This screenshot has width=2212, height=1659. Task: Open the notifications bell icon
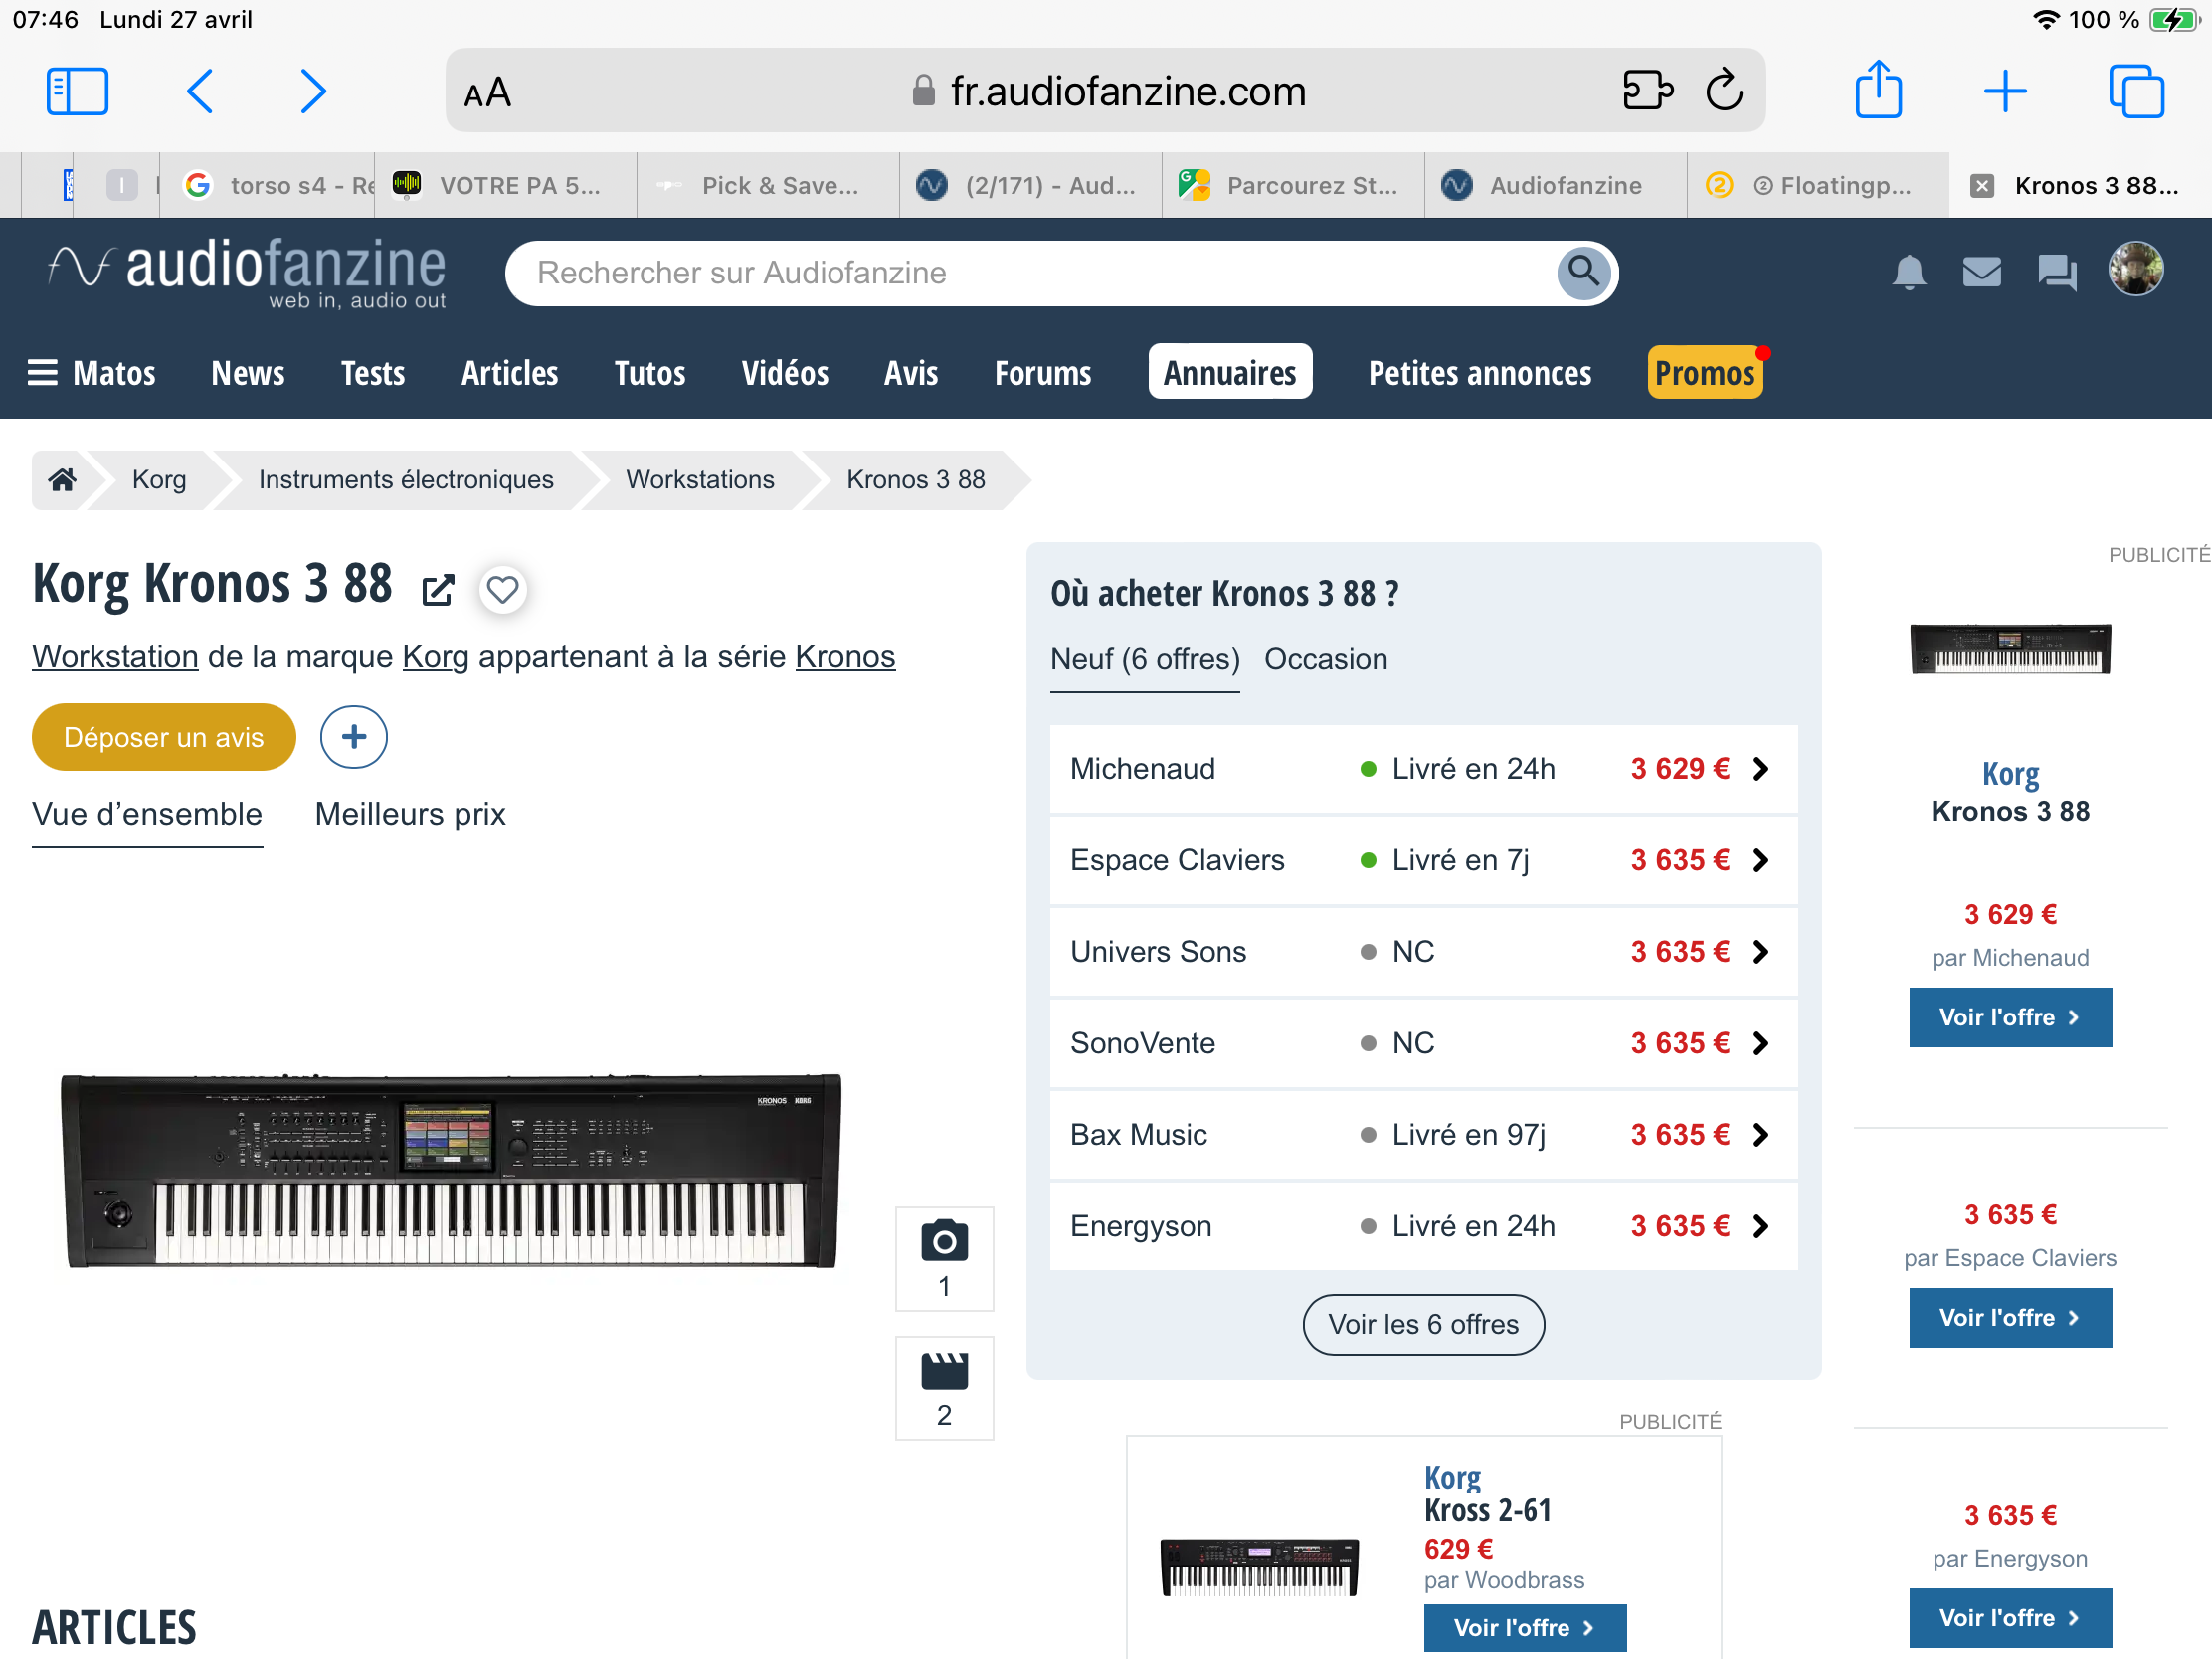1908,272
